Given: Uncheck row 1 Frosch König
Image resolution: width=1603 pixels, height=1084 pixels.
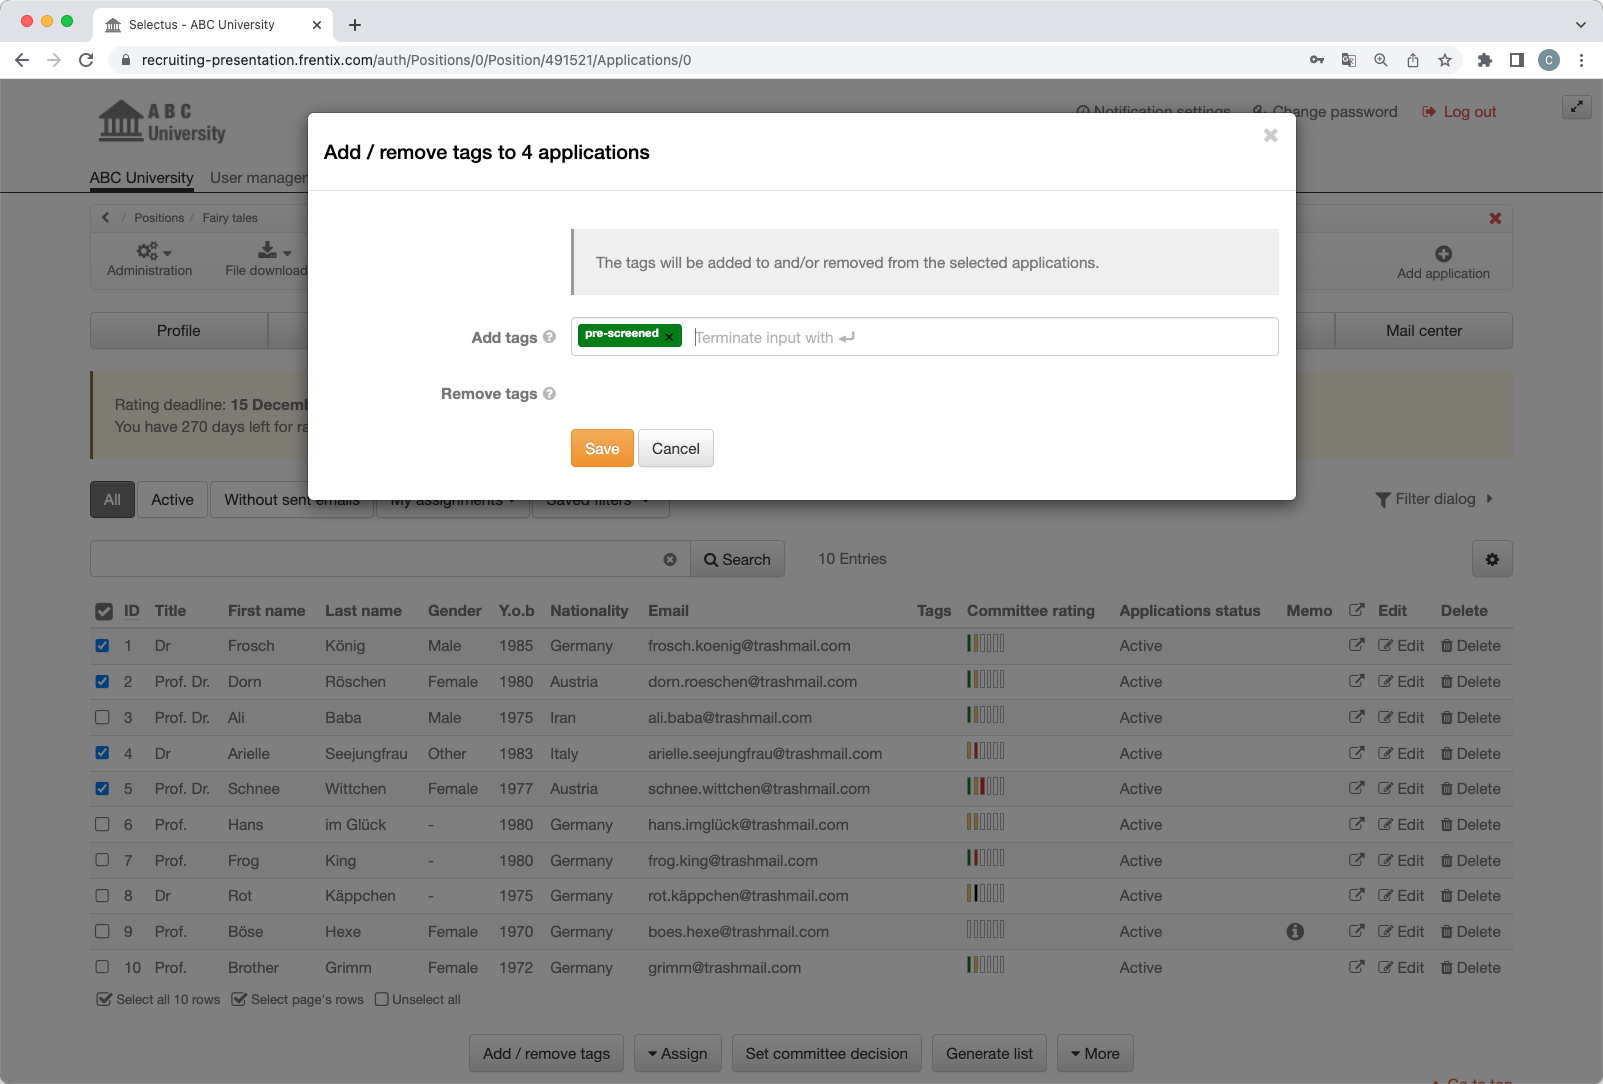Looking at the screenshot, I should click(x=102, y=645).
